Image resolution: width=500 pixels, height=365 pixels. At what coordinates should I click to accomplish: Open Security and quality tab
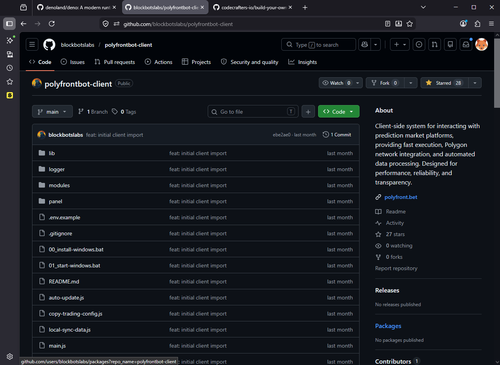pyautogui.click(x=250, y=62)
